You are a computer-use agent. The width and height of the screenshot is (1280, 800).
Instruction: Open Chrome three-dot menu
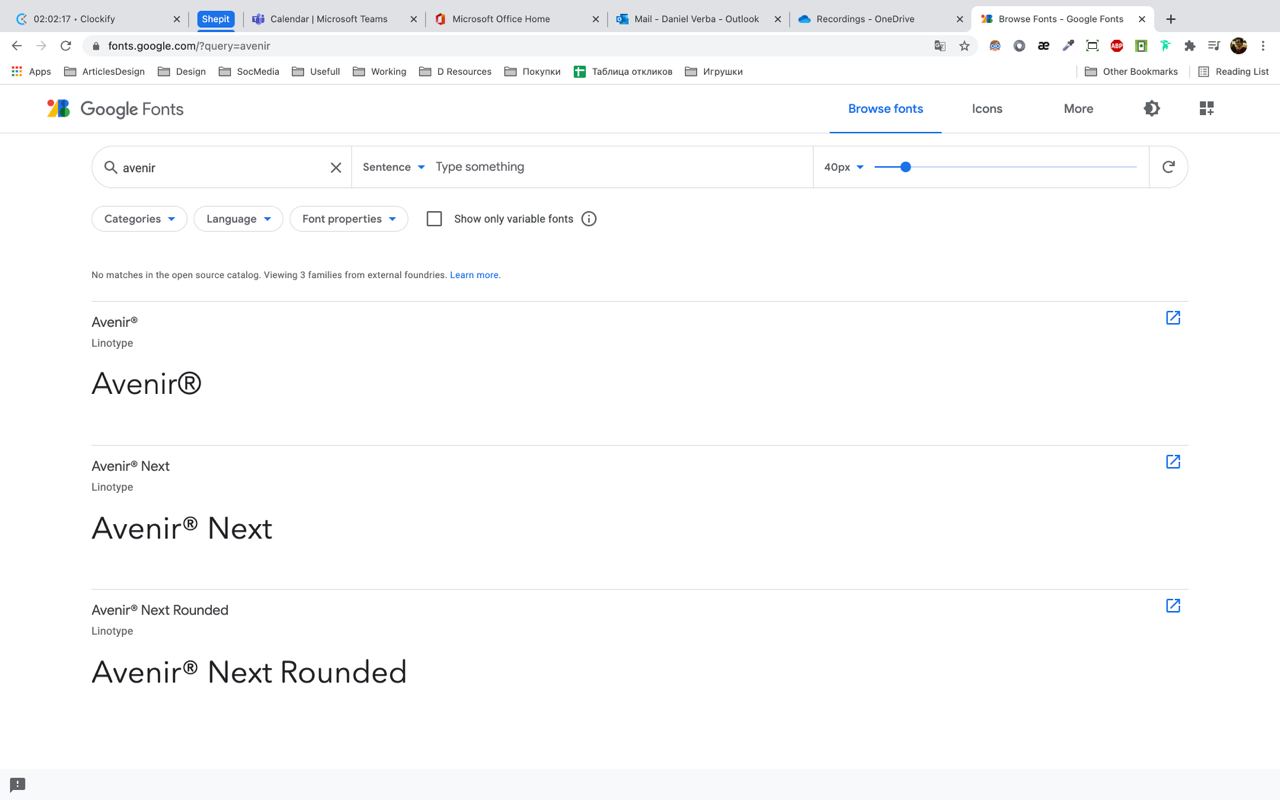[x=1264, y=46]
